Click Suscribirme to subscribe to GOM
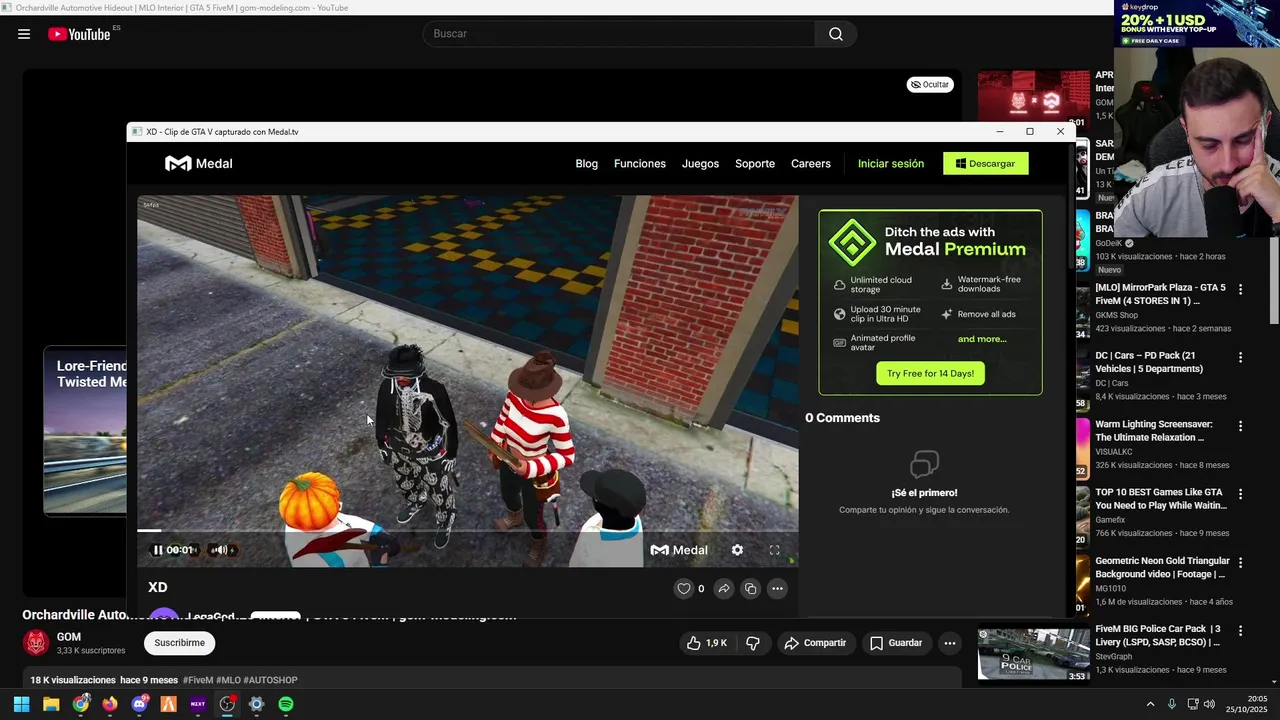The image size is (1280, 720). [179, 643]
